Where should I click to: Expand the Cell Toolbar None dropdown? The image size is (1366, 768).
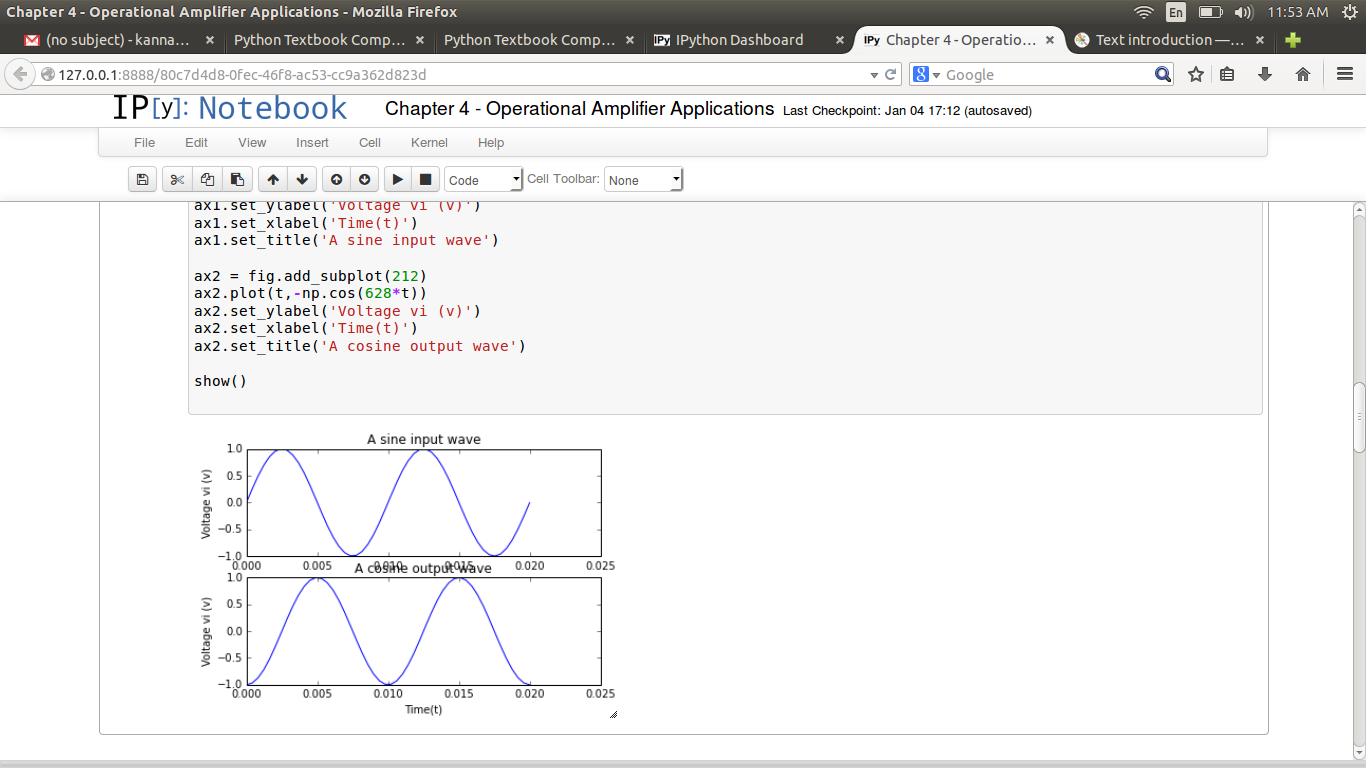point(643,180)
